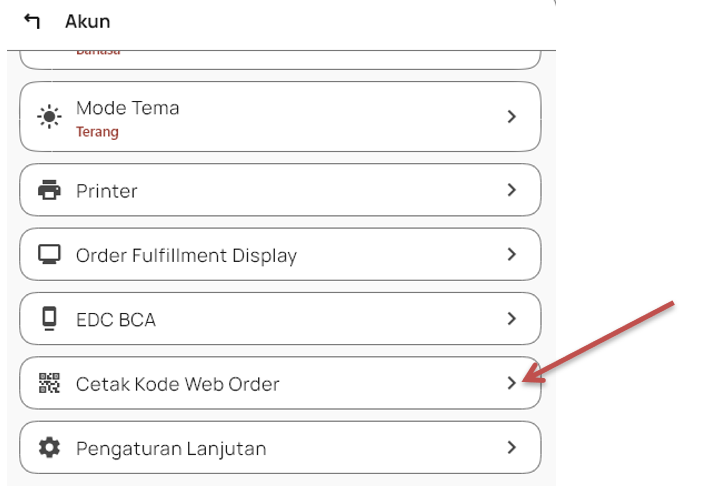Screen dimensions: 714x486
Task: Click the EDC BCA phone icon
Action: 49,320
